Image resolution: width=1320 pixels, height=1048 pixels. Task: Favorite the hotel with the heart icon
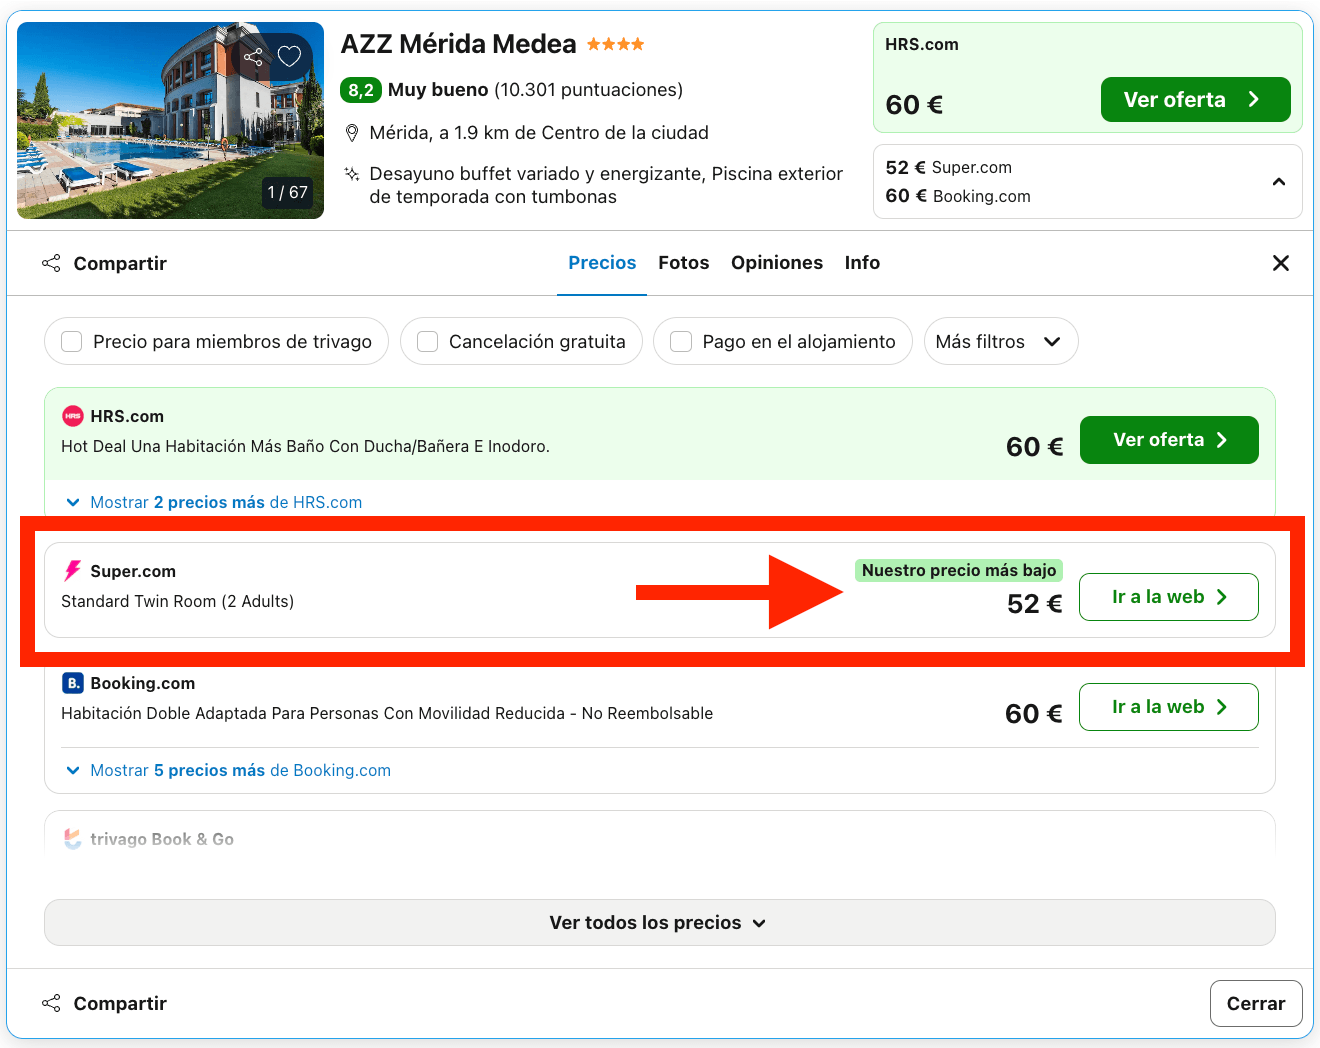289,57
